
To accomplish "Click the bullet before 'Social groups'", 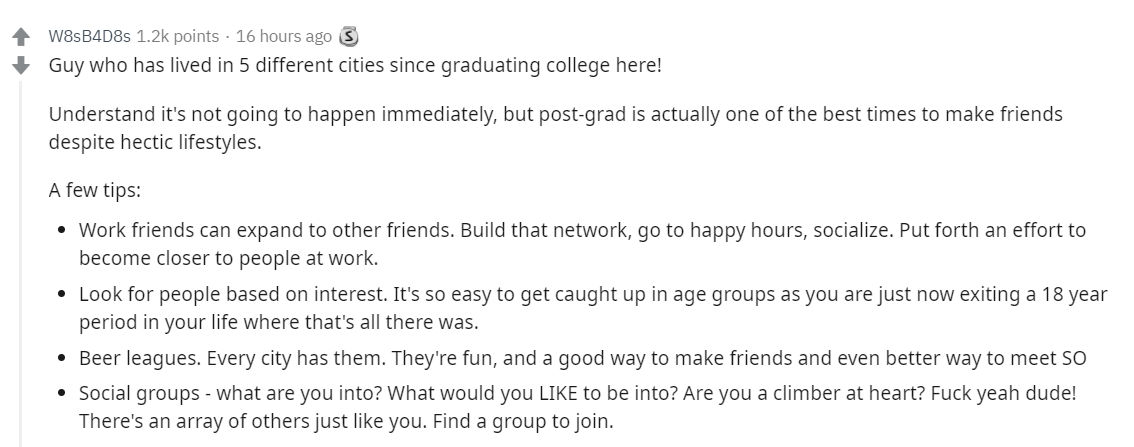I will pos(63,395).
